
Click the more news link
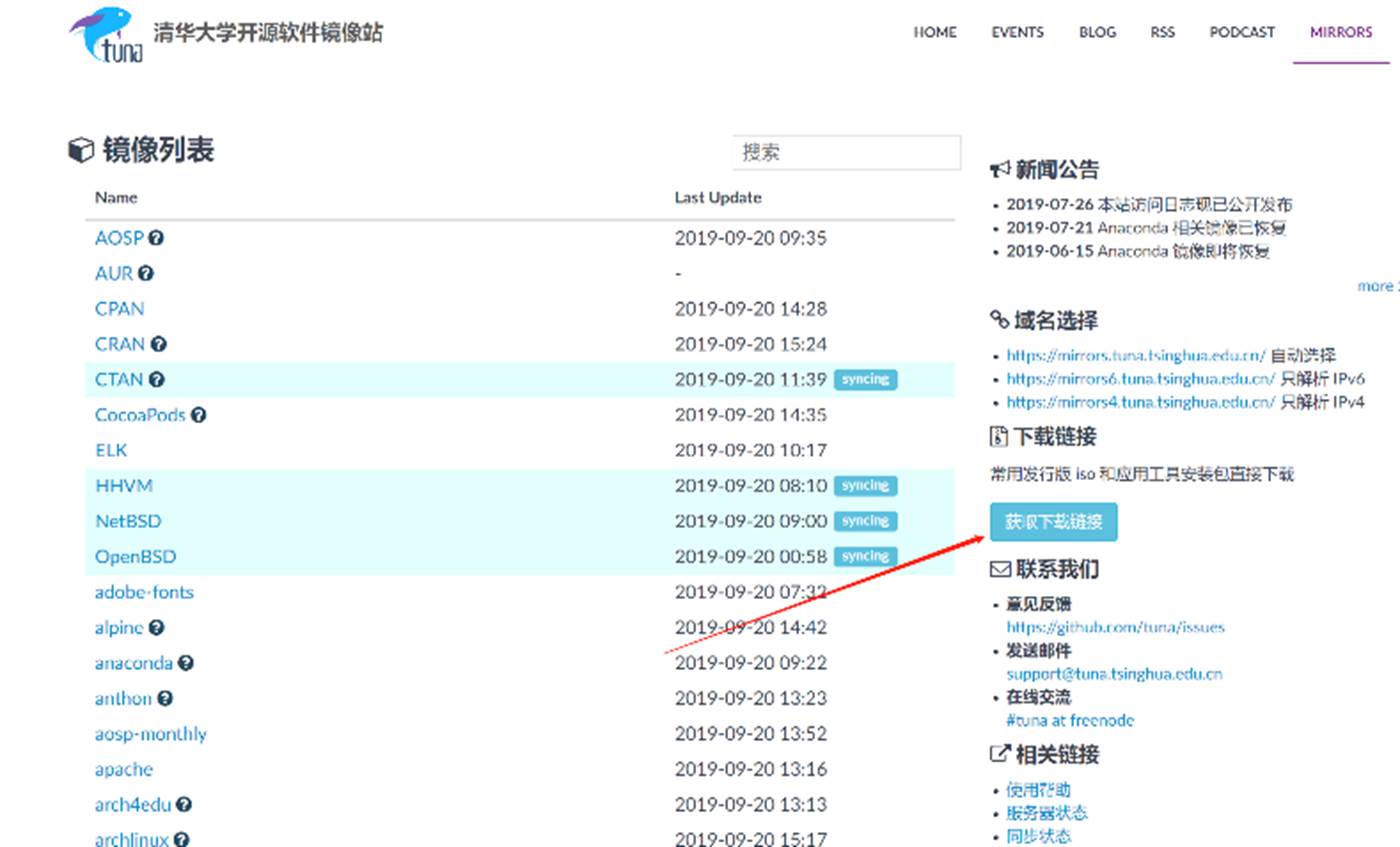tap(1378, 286)
